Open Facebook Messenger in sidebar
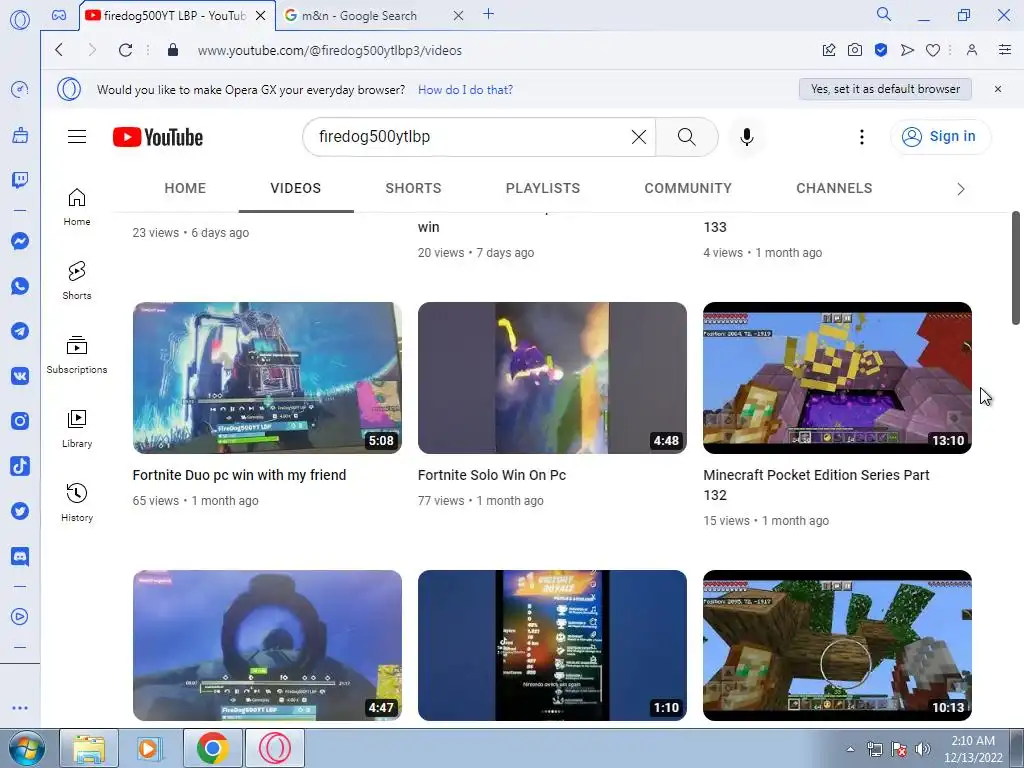 [20, 241]
